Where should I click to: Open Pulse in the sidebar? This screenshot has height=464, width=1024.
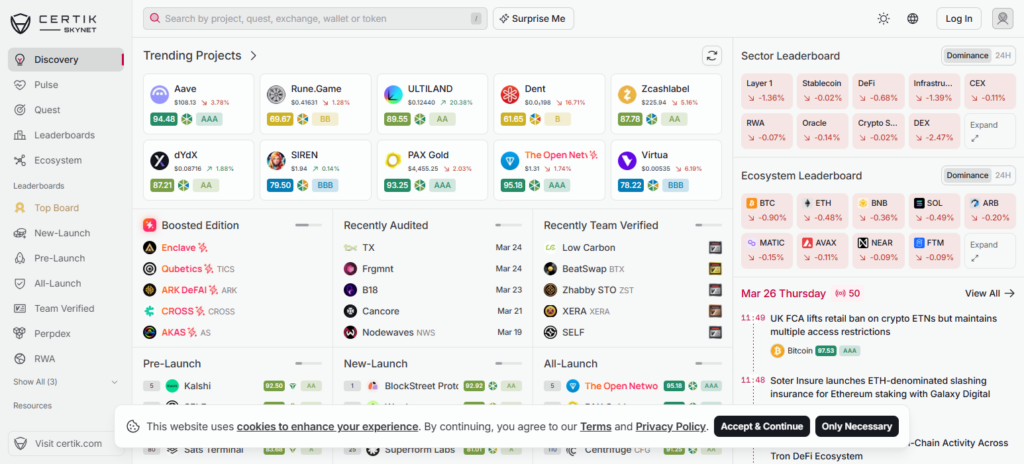(46, 84)
